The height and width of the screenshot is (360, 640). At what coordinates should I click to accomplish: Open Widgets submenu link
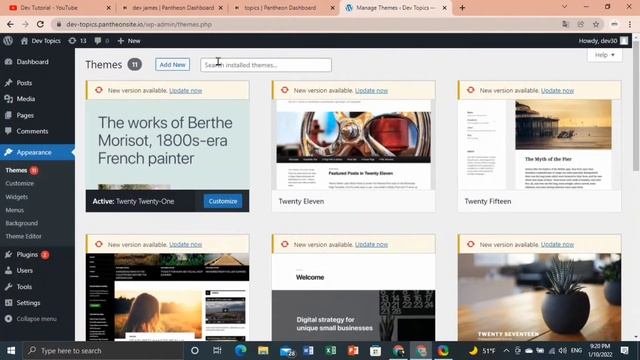tap(17, 197)
